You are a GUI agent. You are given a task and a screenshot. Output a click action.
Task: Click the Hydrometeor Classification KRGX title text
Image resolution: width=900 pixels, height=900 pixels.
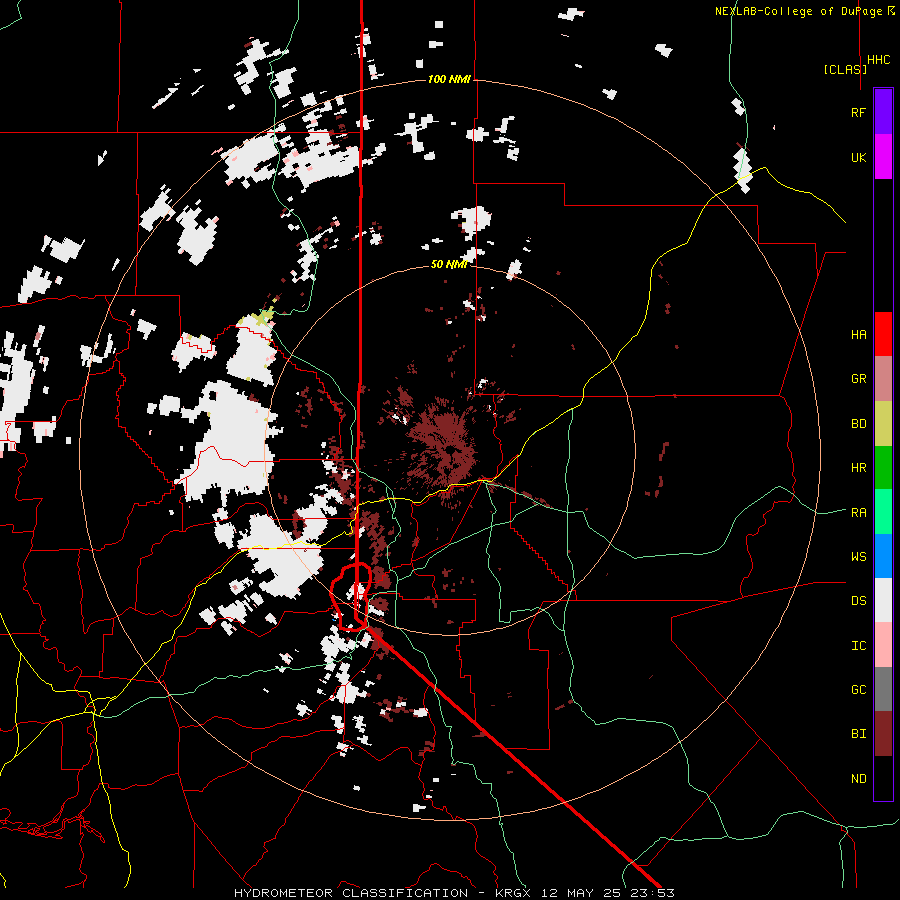pyautogui.click(x=454, y=893)
